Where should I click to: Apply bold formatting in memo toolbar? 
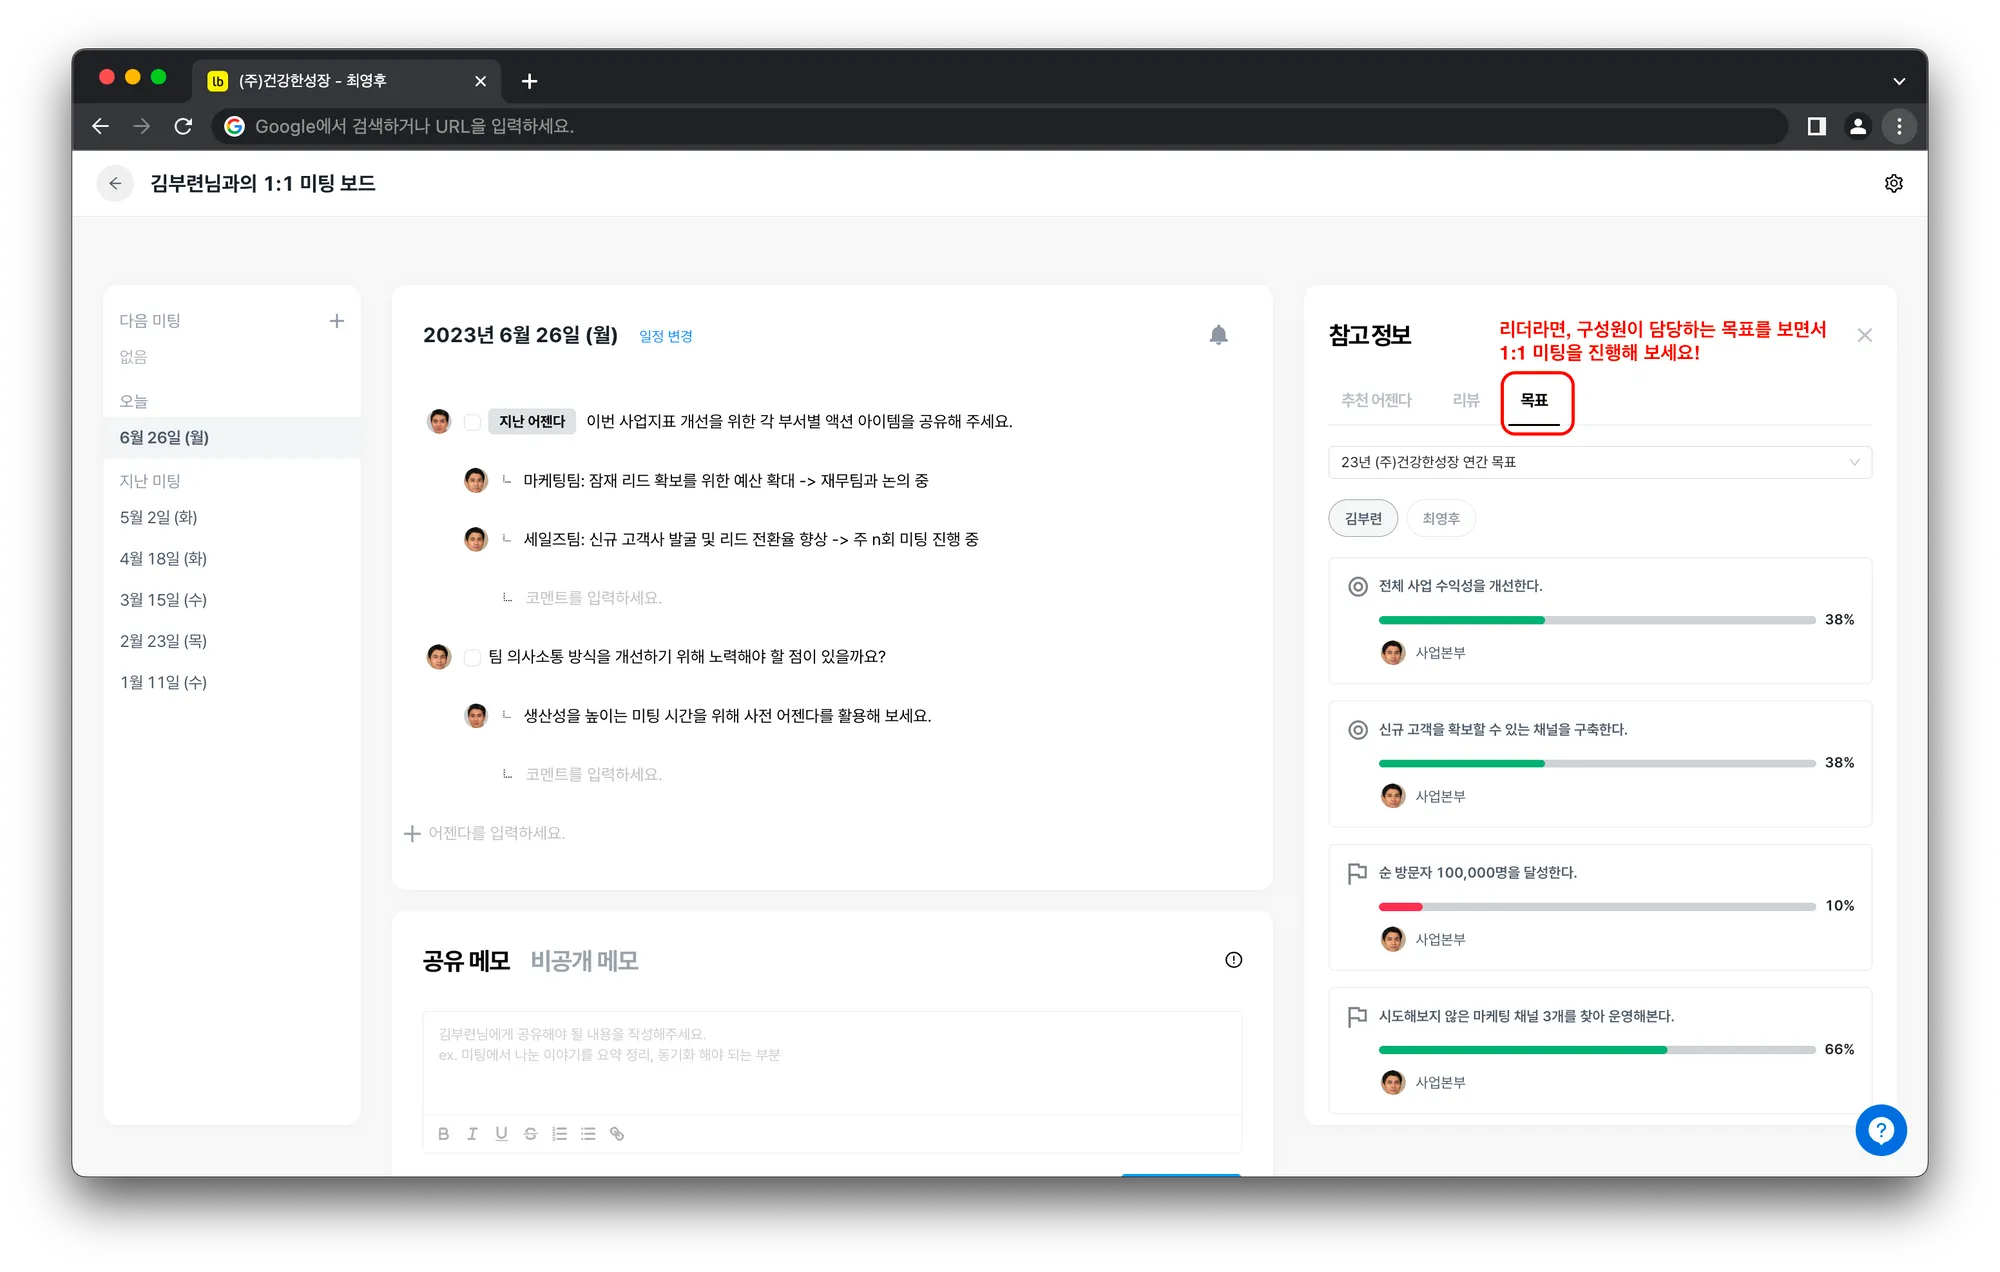tap(443, 1133)
